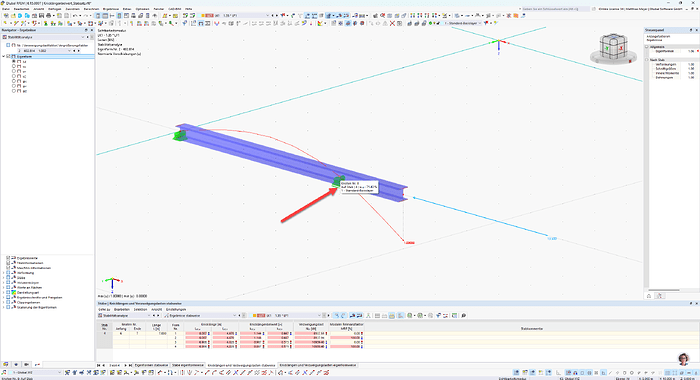Select the uy radio button under Eigenform

pos(14,71)
